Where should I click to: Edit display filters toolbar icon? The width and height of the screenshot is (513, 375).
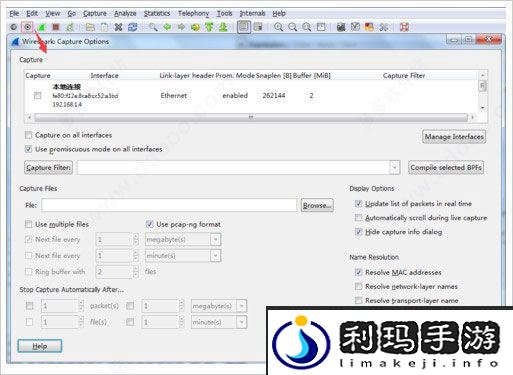click(x=355, y=27)
